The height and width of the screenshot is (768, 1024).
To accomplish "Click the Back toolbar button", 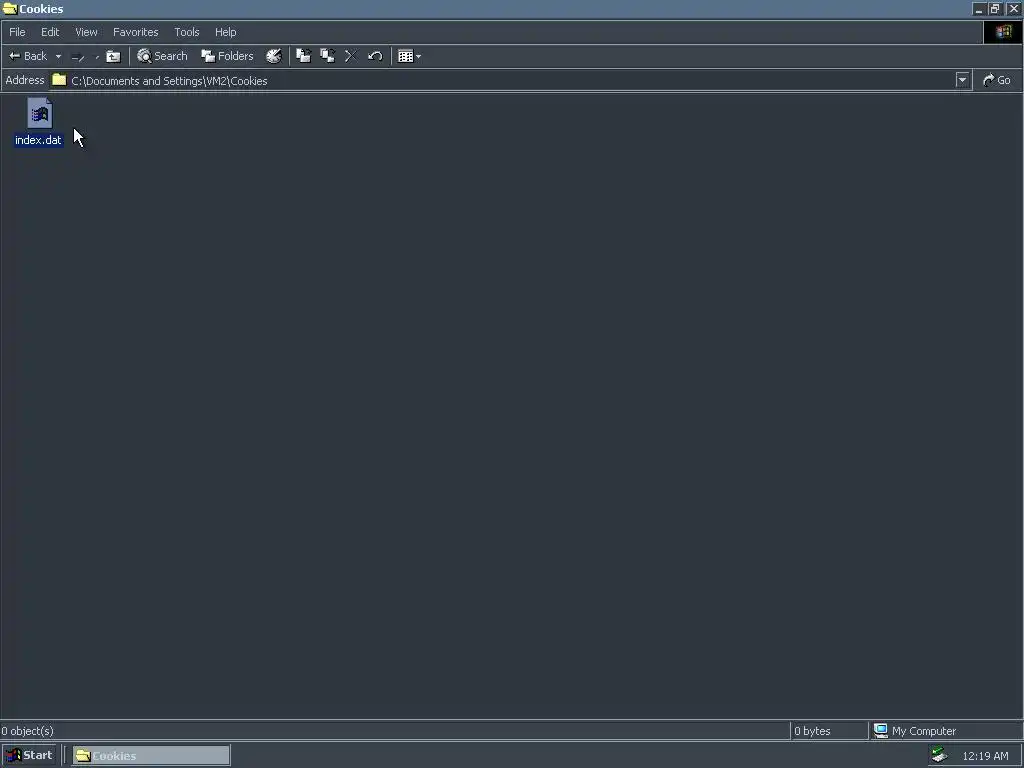I will [27, 56].
